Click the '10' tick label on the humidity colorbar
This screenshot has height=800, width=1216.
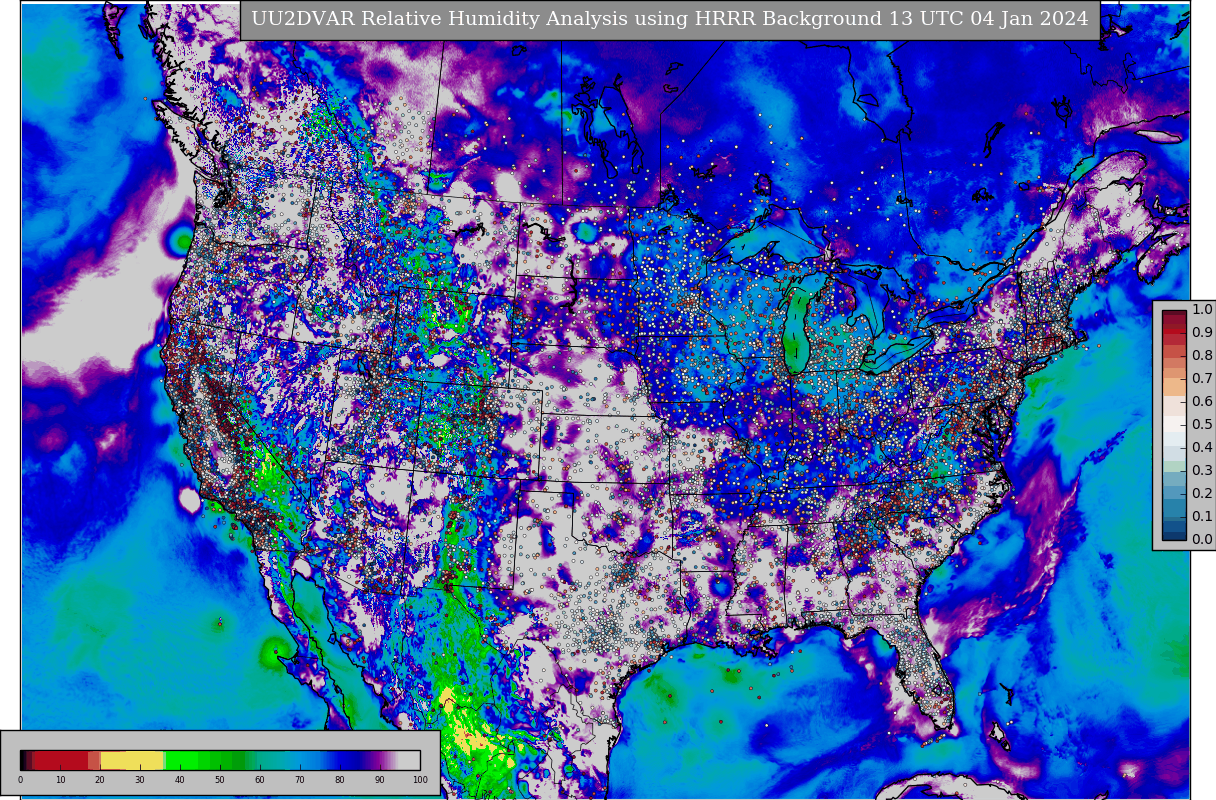tap(60, 779)
